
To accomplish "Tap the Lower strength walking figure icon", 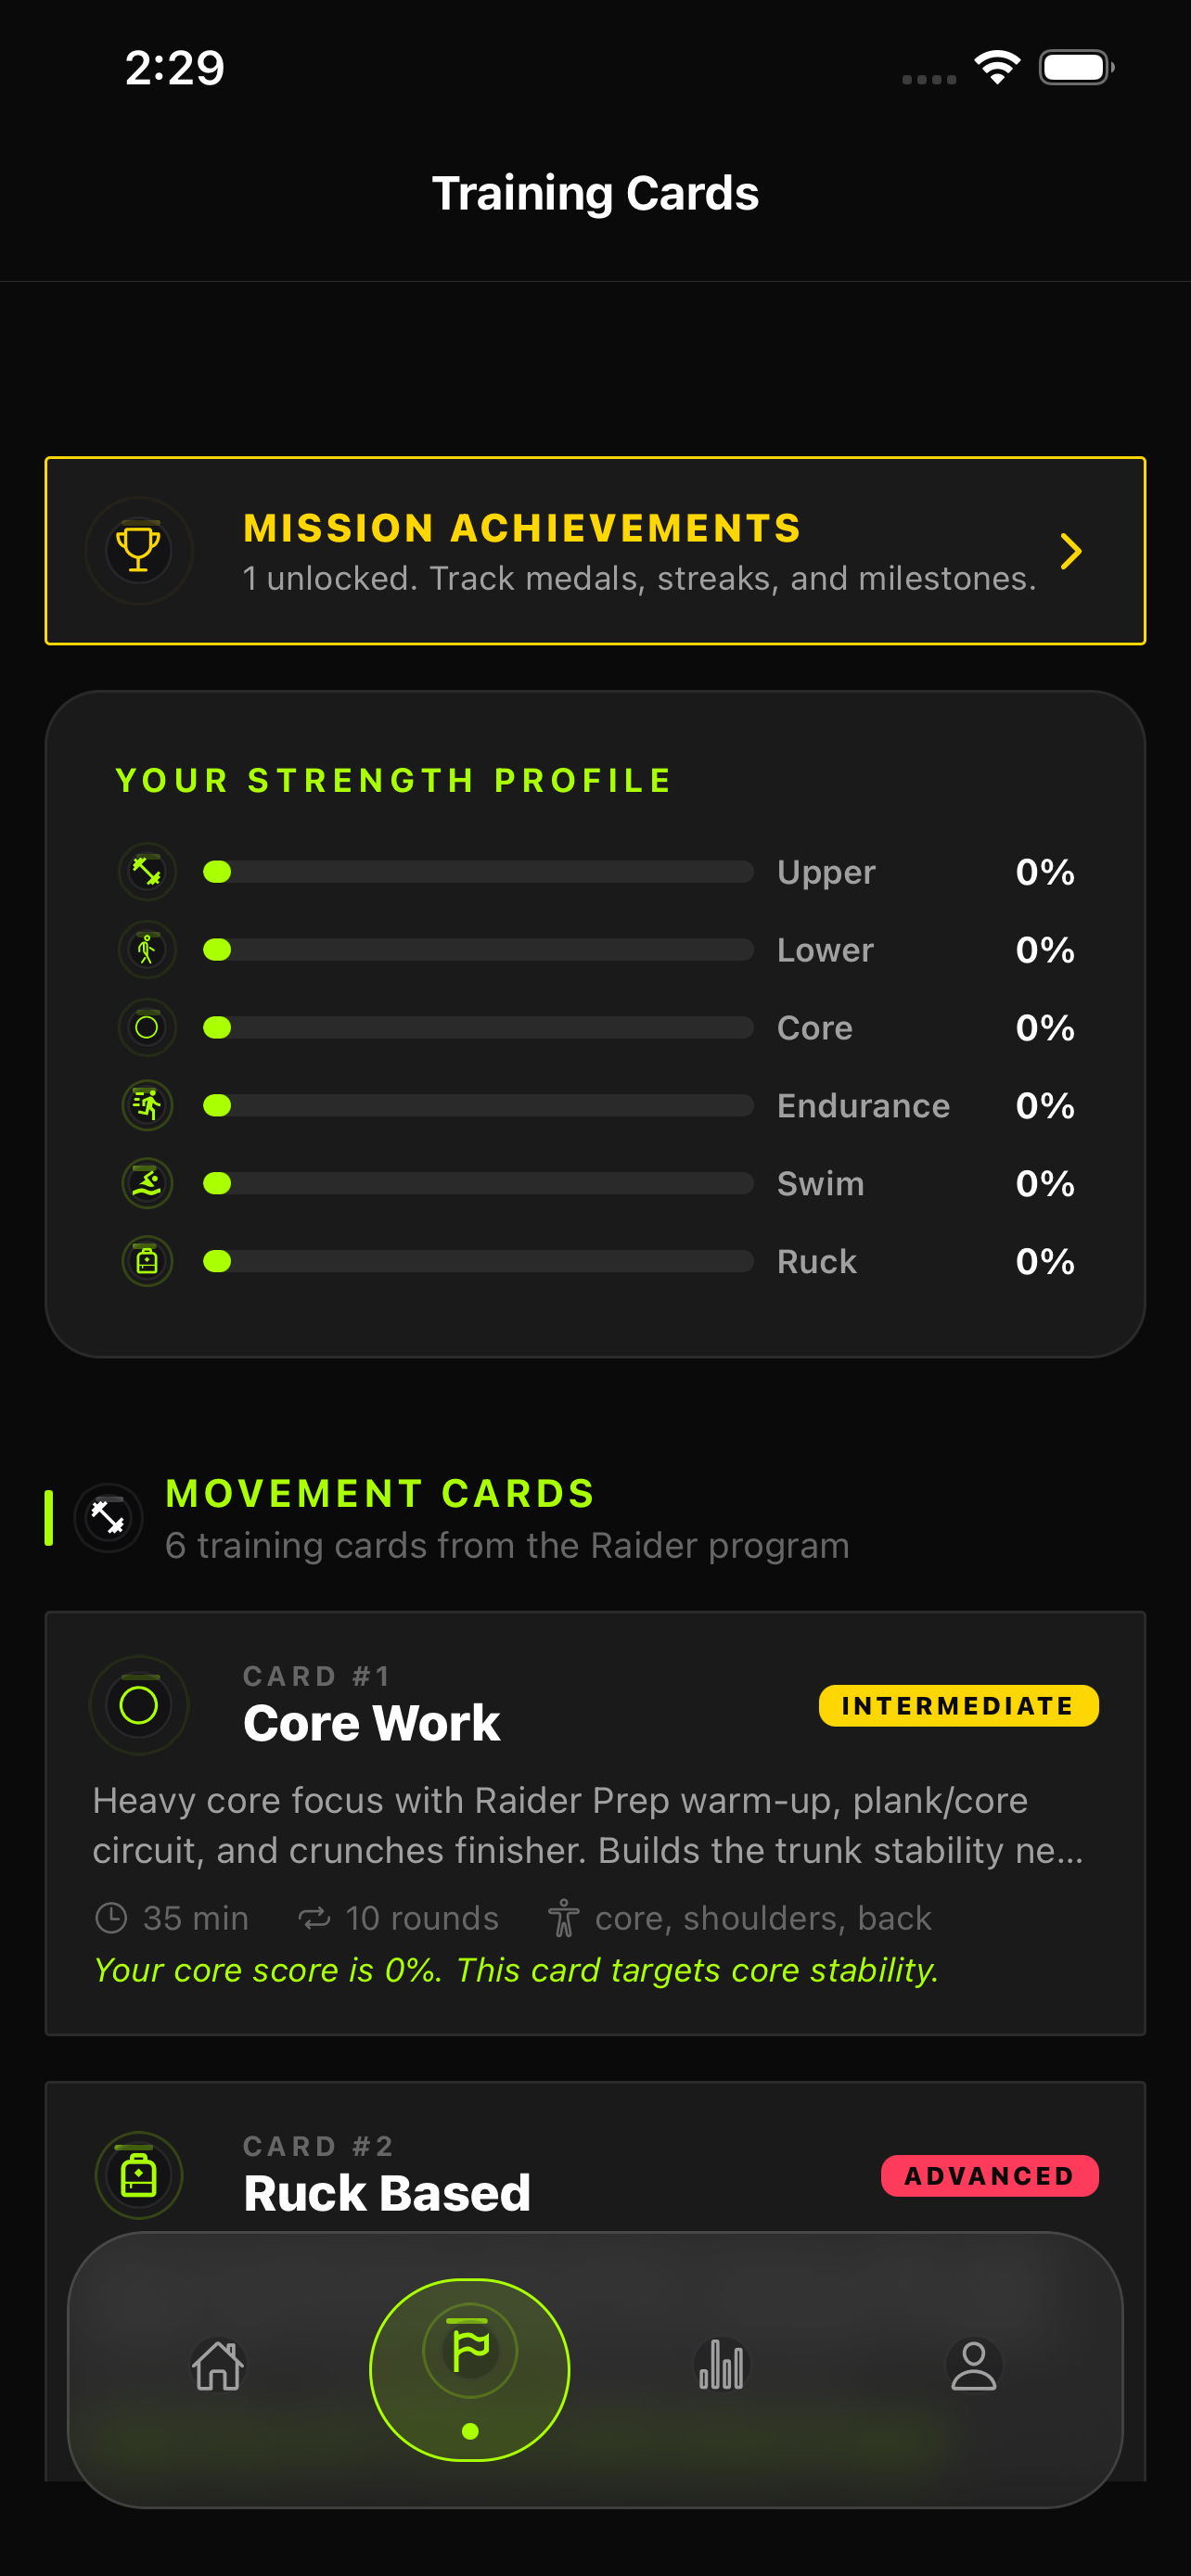I will [147, 949].
